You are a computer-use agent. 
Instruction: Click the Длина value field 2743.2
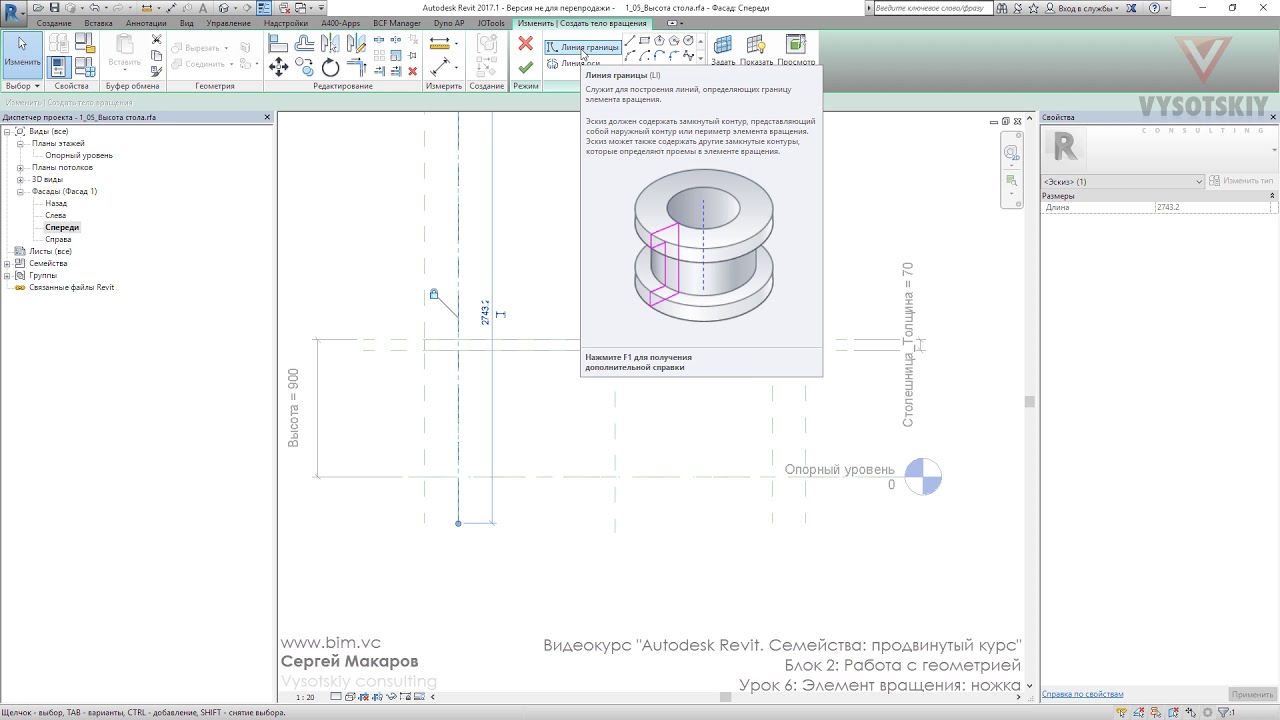point(1212,208)
